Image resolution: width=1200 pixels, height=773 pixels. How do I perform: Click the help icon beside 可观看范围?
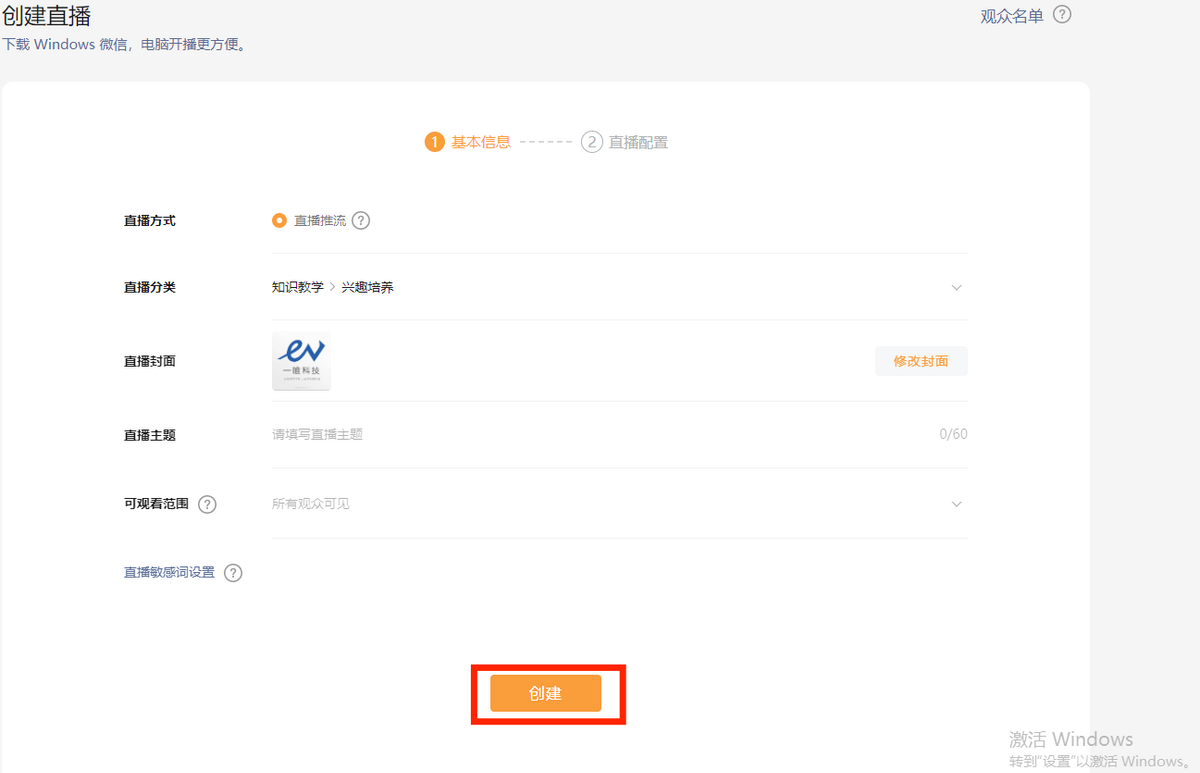[207, 504]
